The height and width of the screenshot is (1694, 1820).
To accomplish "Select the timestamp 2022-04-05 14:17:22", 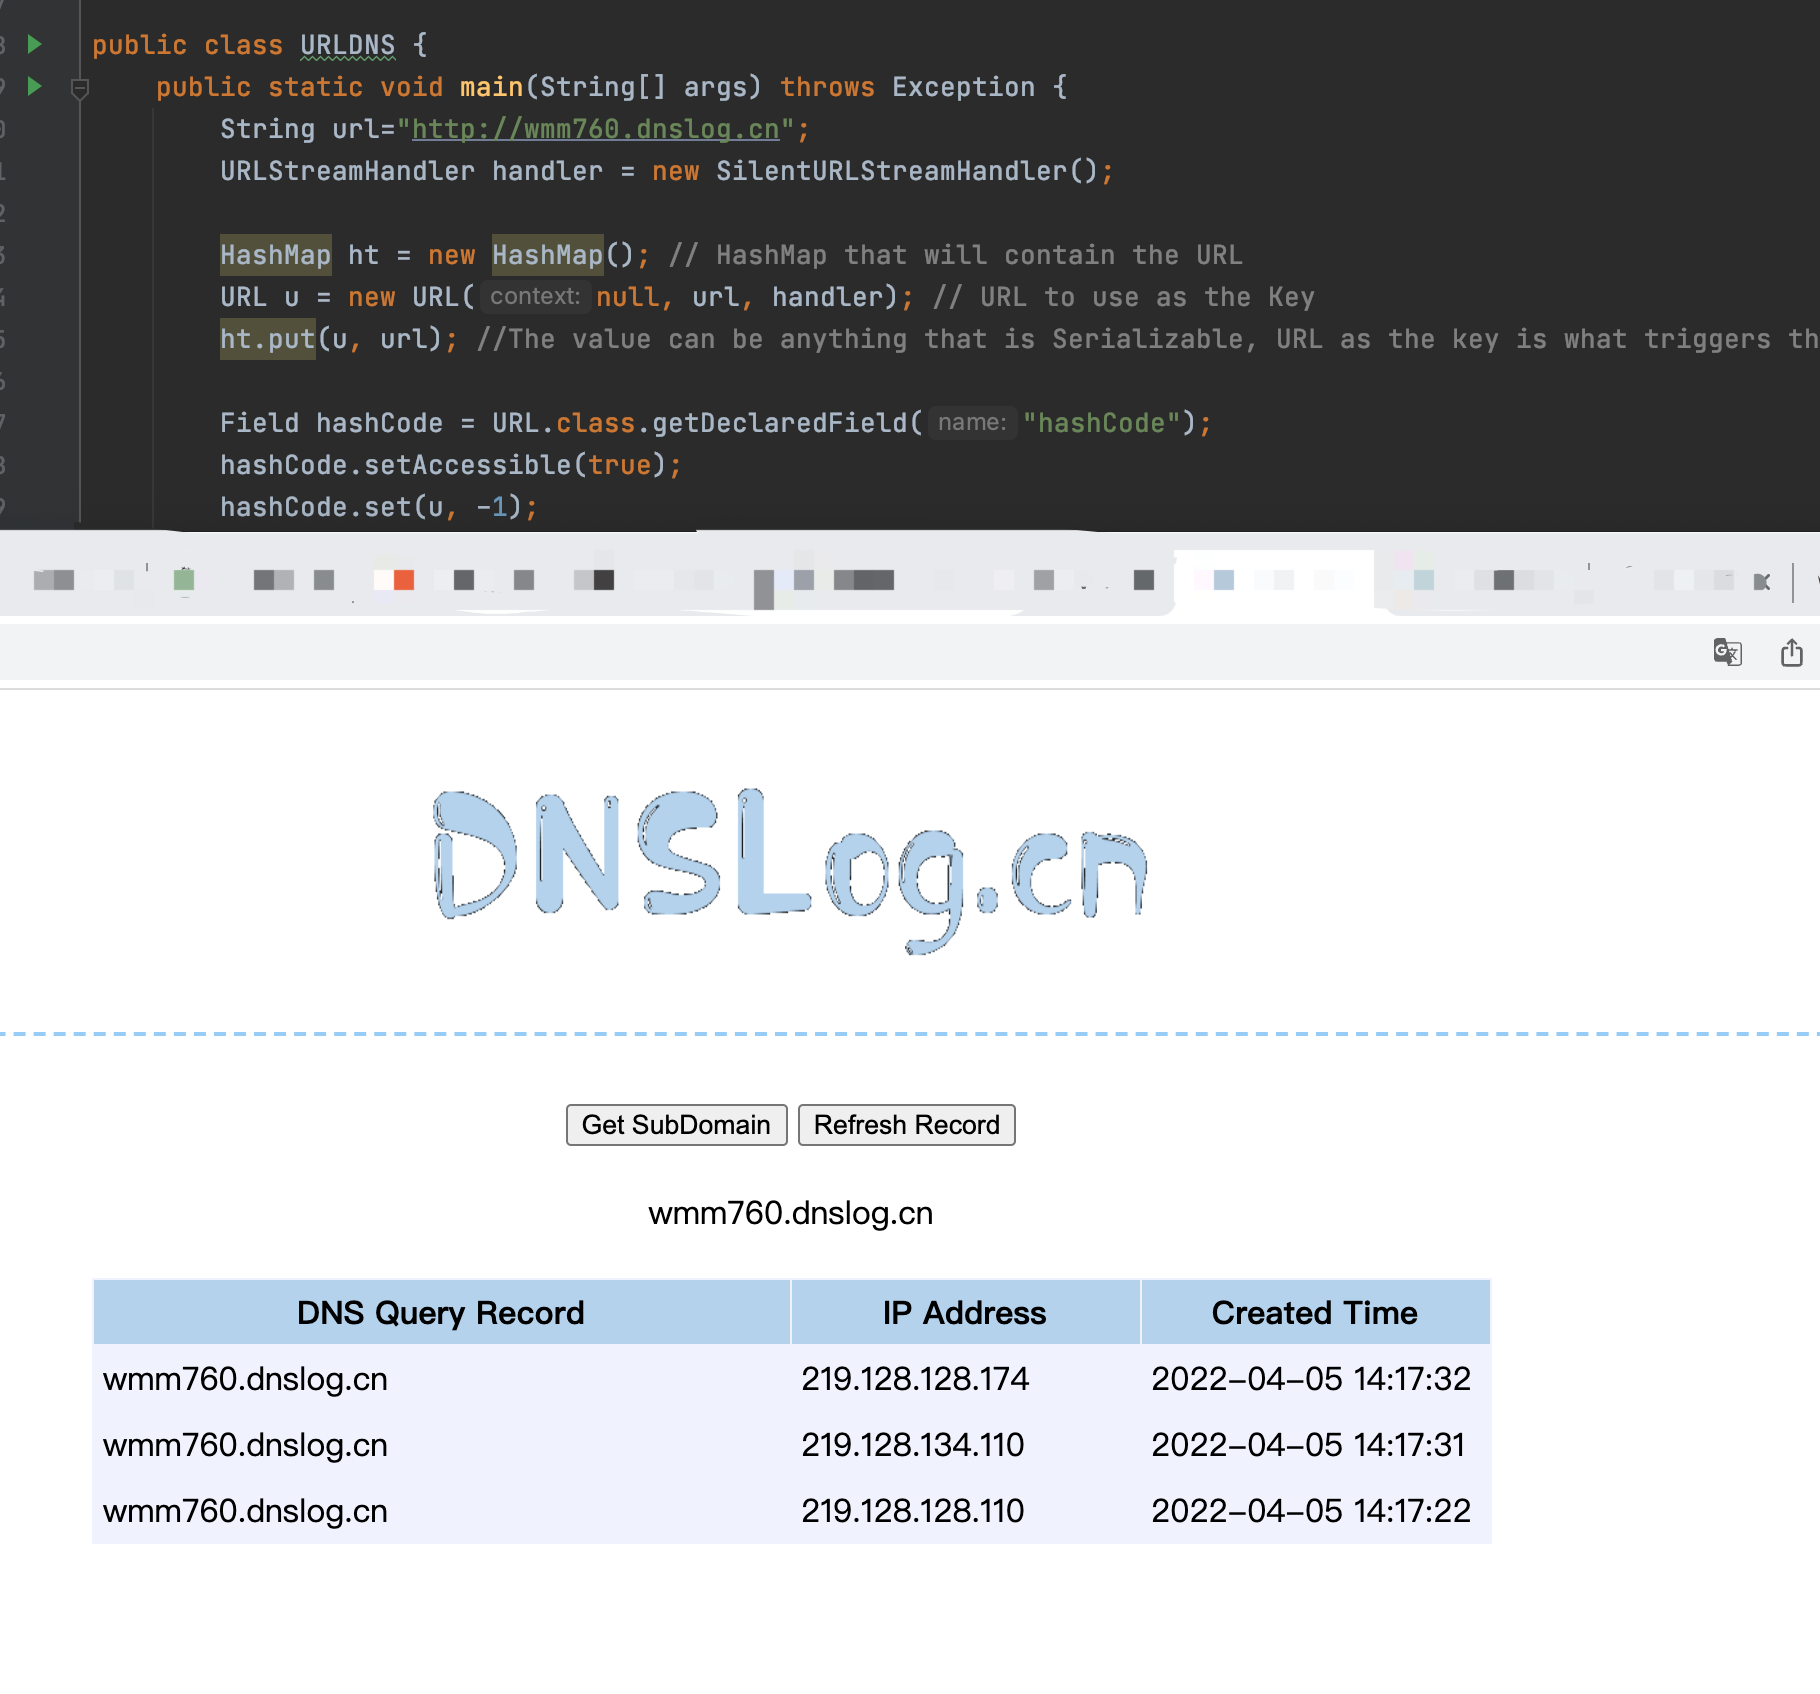I will [1311, 1511].
